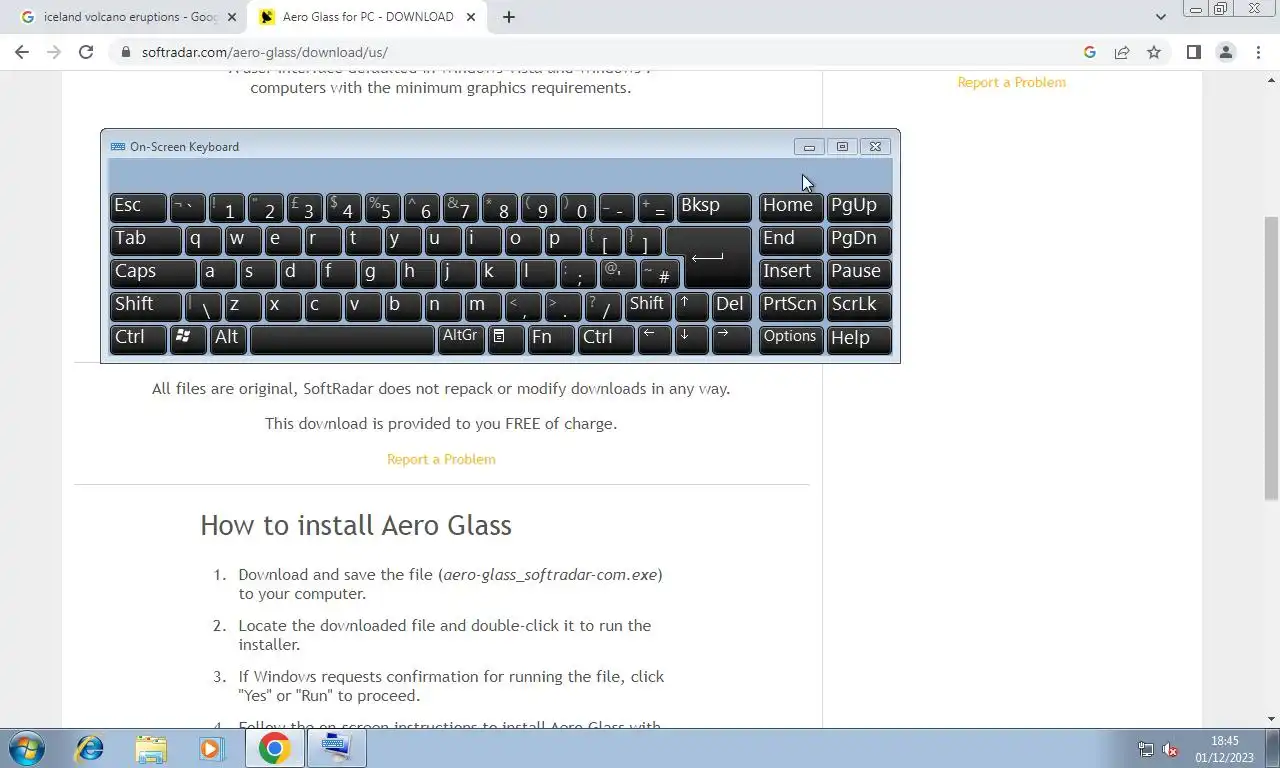
Task: Toggle the AltGr key on On-Screen Keyboard
Action: [x=461, y=338]
